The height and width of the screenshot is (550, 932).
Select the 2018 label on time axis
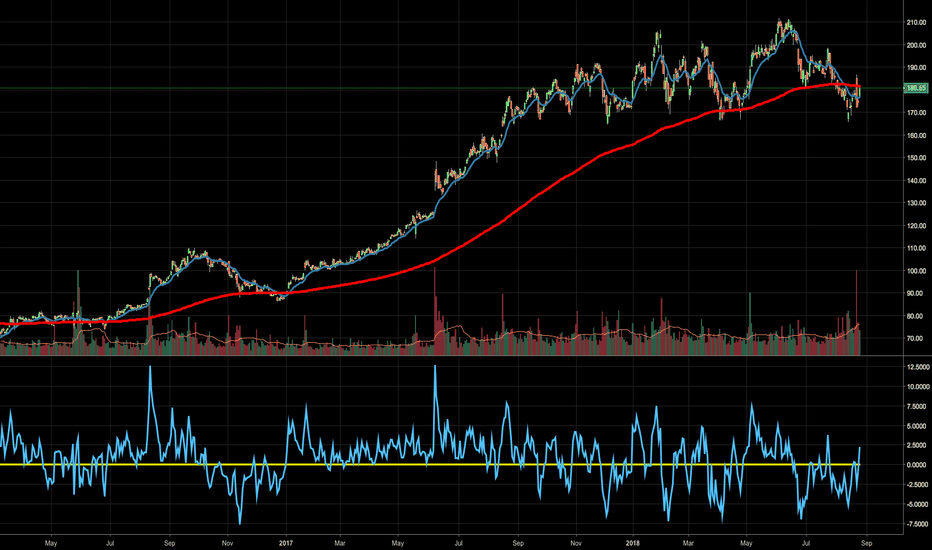click(633, 543)
